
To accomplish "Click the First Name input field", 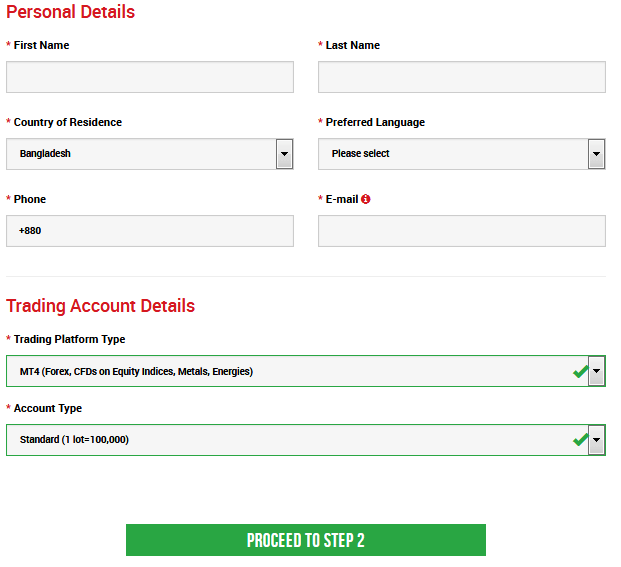I will (150, 77).
